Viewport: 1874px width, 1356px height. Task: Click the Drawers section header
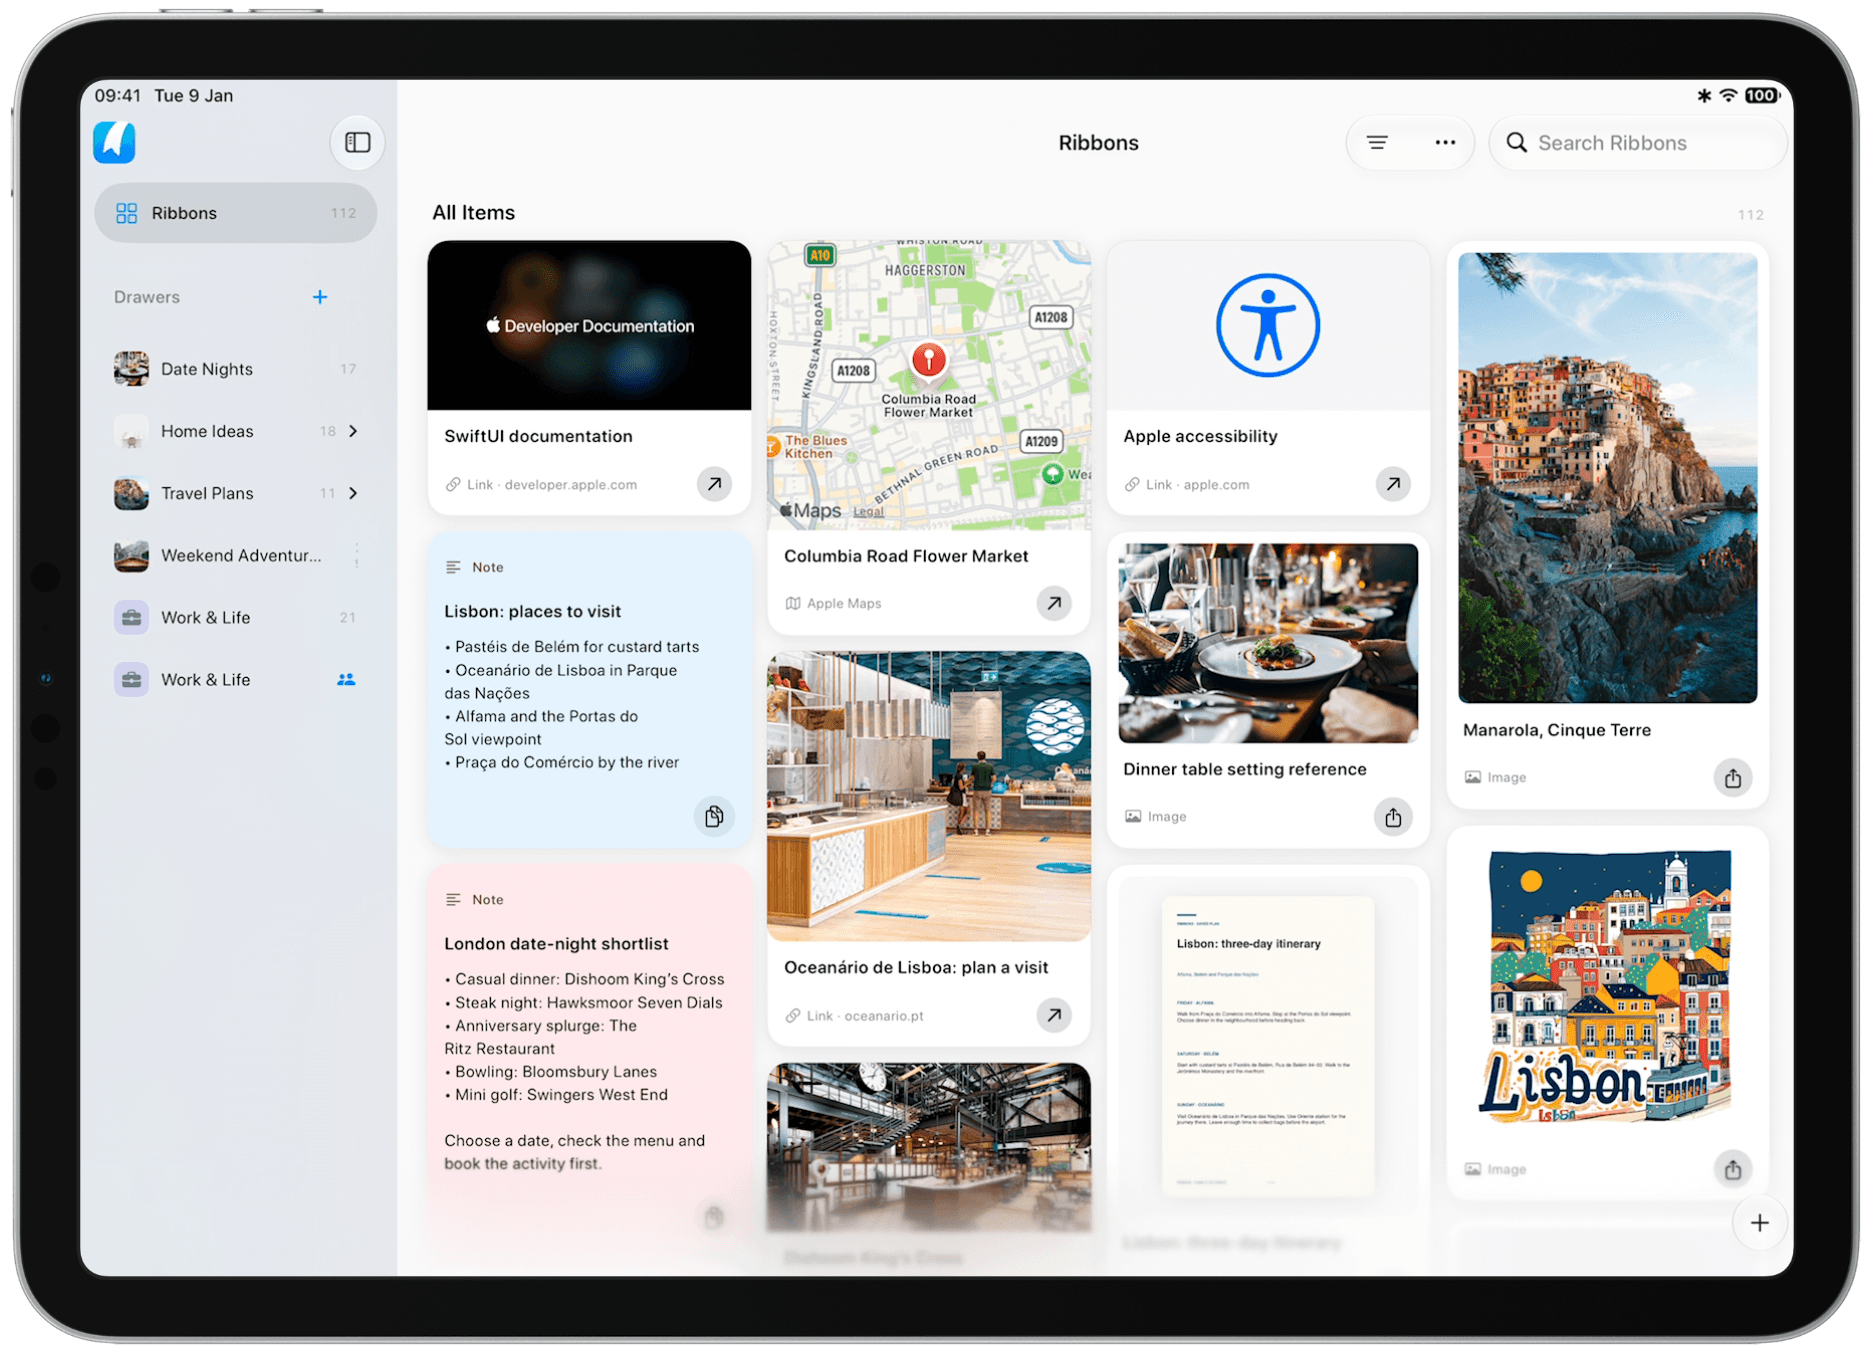click(147, 297)
